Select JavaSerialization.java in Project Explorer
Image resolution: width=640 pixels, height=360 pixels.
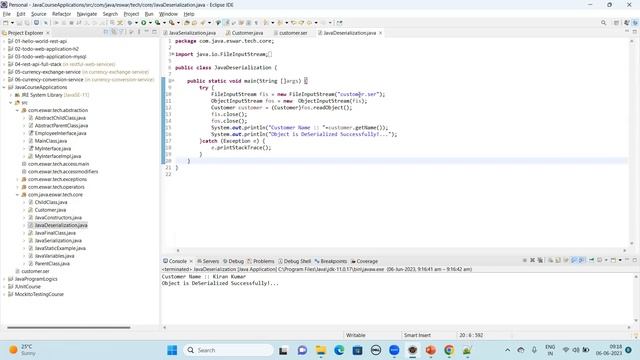[x=58, y=241]
